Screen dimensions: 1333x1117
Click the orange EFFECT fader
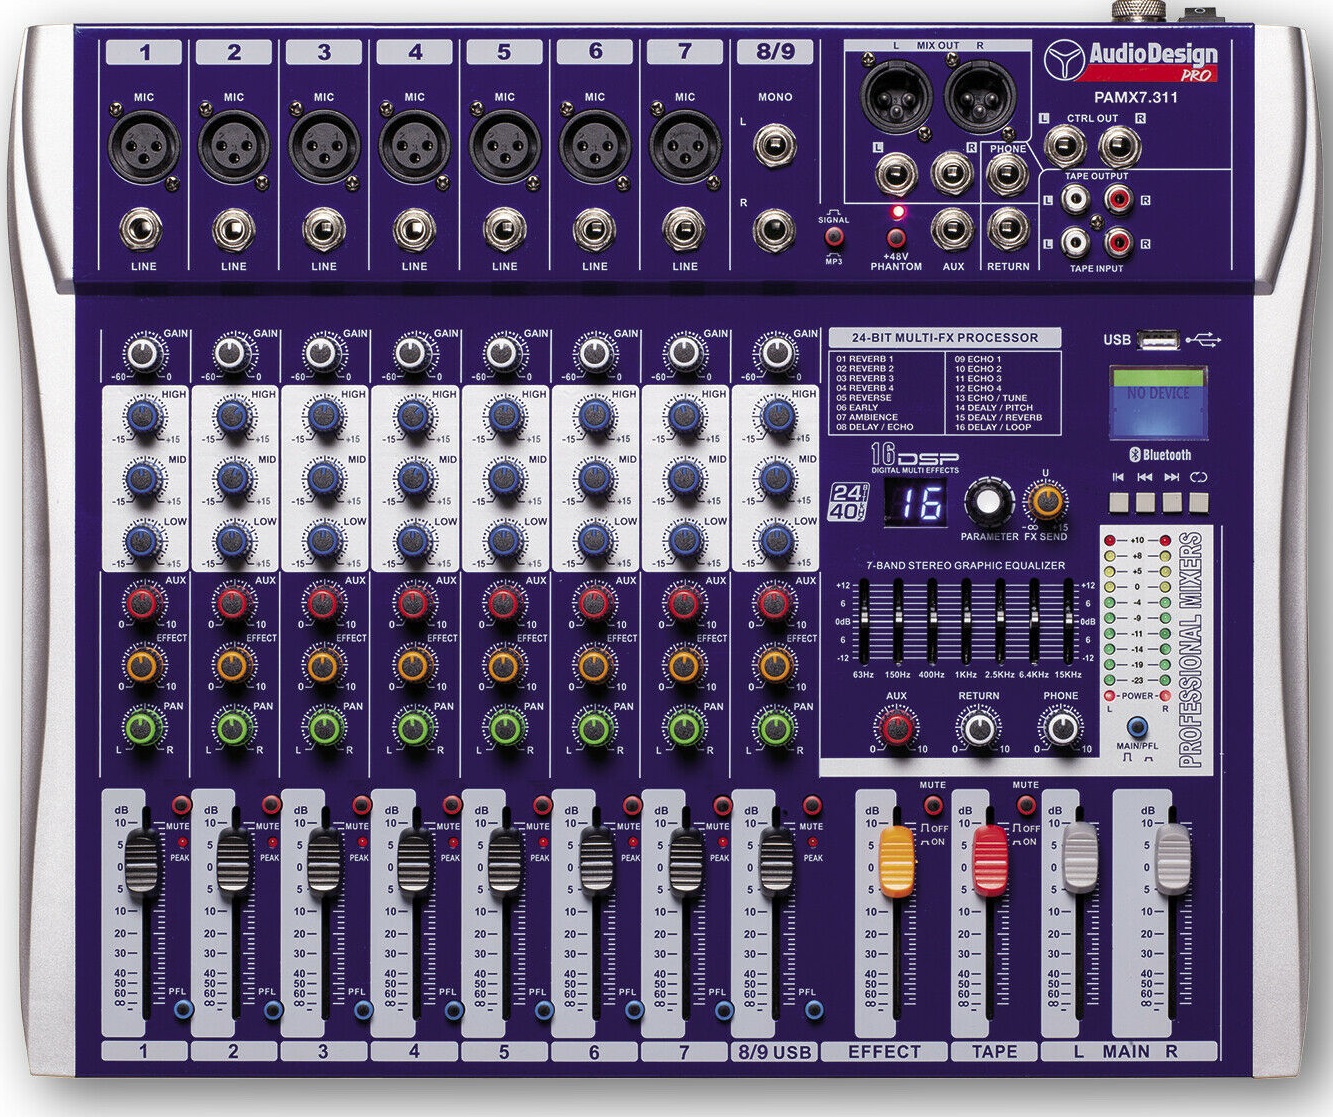click(x=896, y=860)
